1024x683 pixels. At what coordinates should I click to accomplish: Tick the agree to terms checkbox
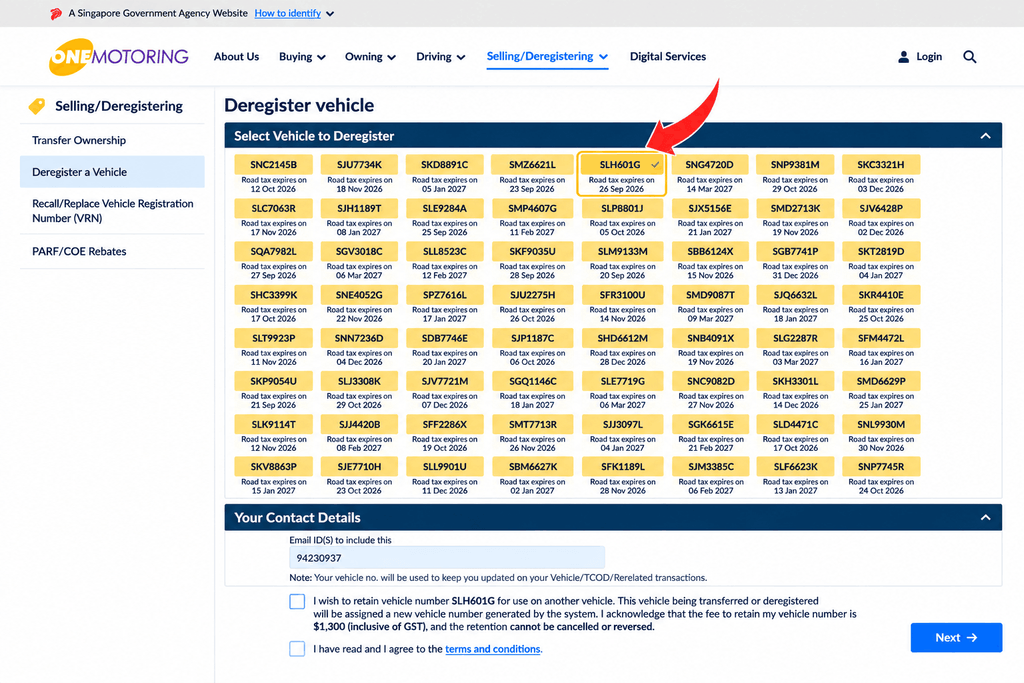point(297,648)
